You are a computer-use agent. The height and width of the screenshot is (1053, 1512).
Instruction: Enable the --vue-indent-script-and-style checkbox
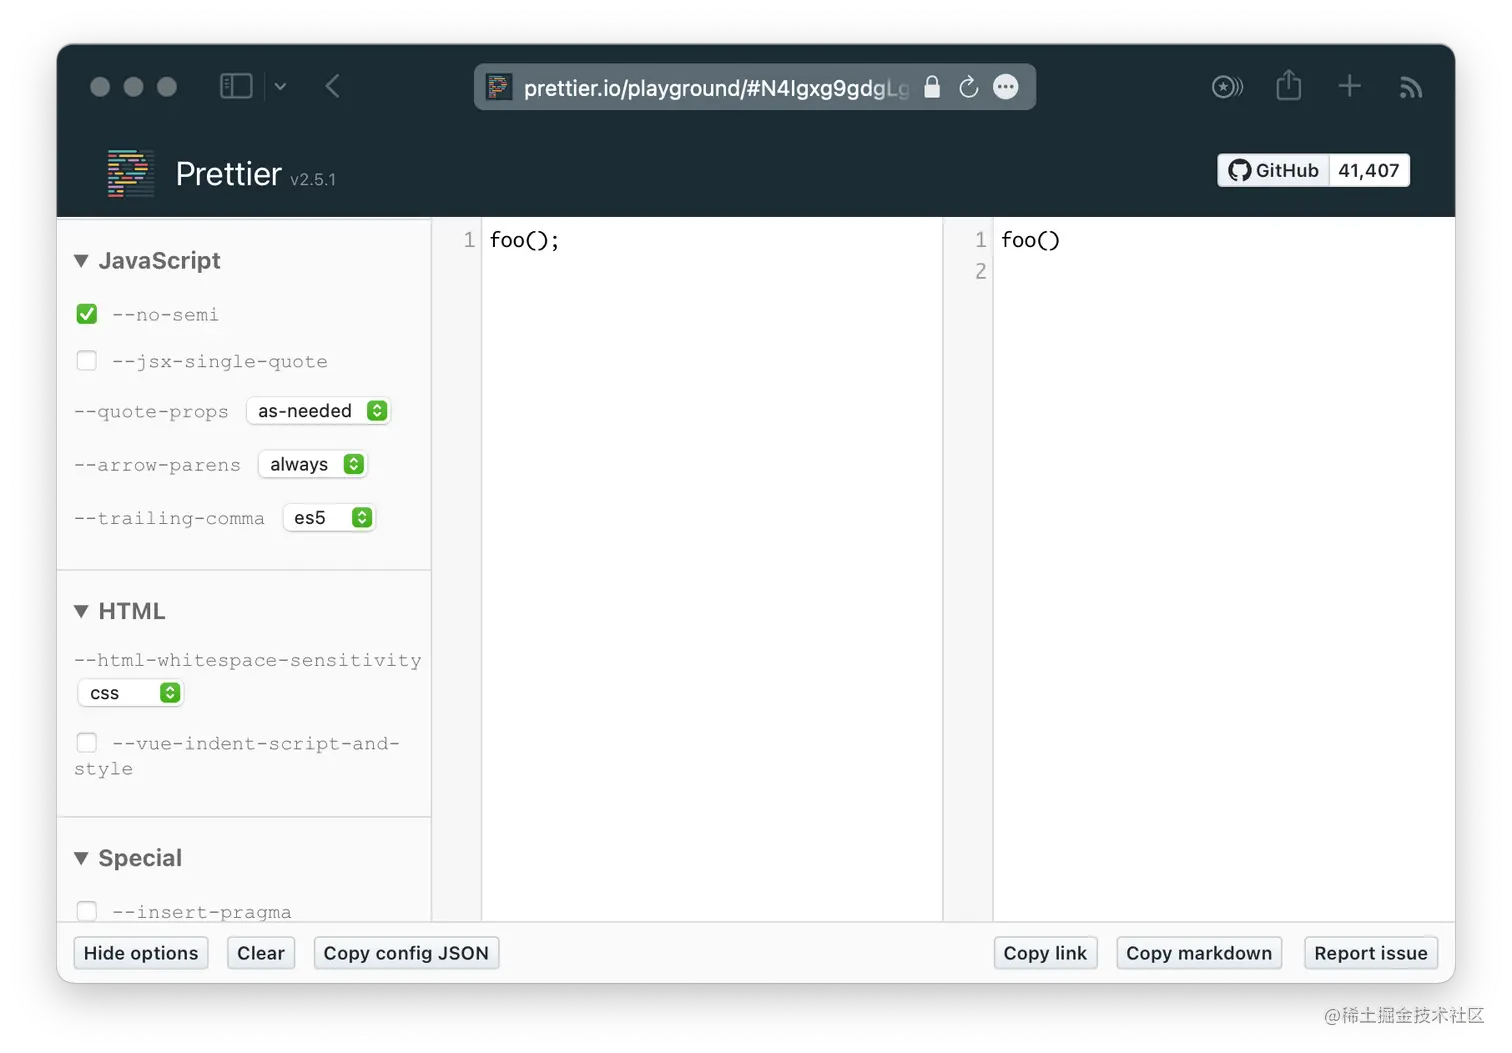87,742
